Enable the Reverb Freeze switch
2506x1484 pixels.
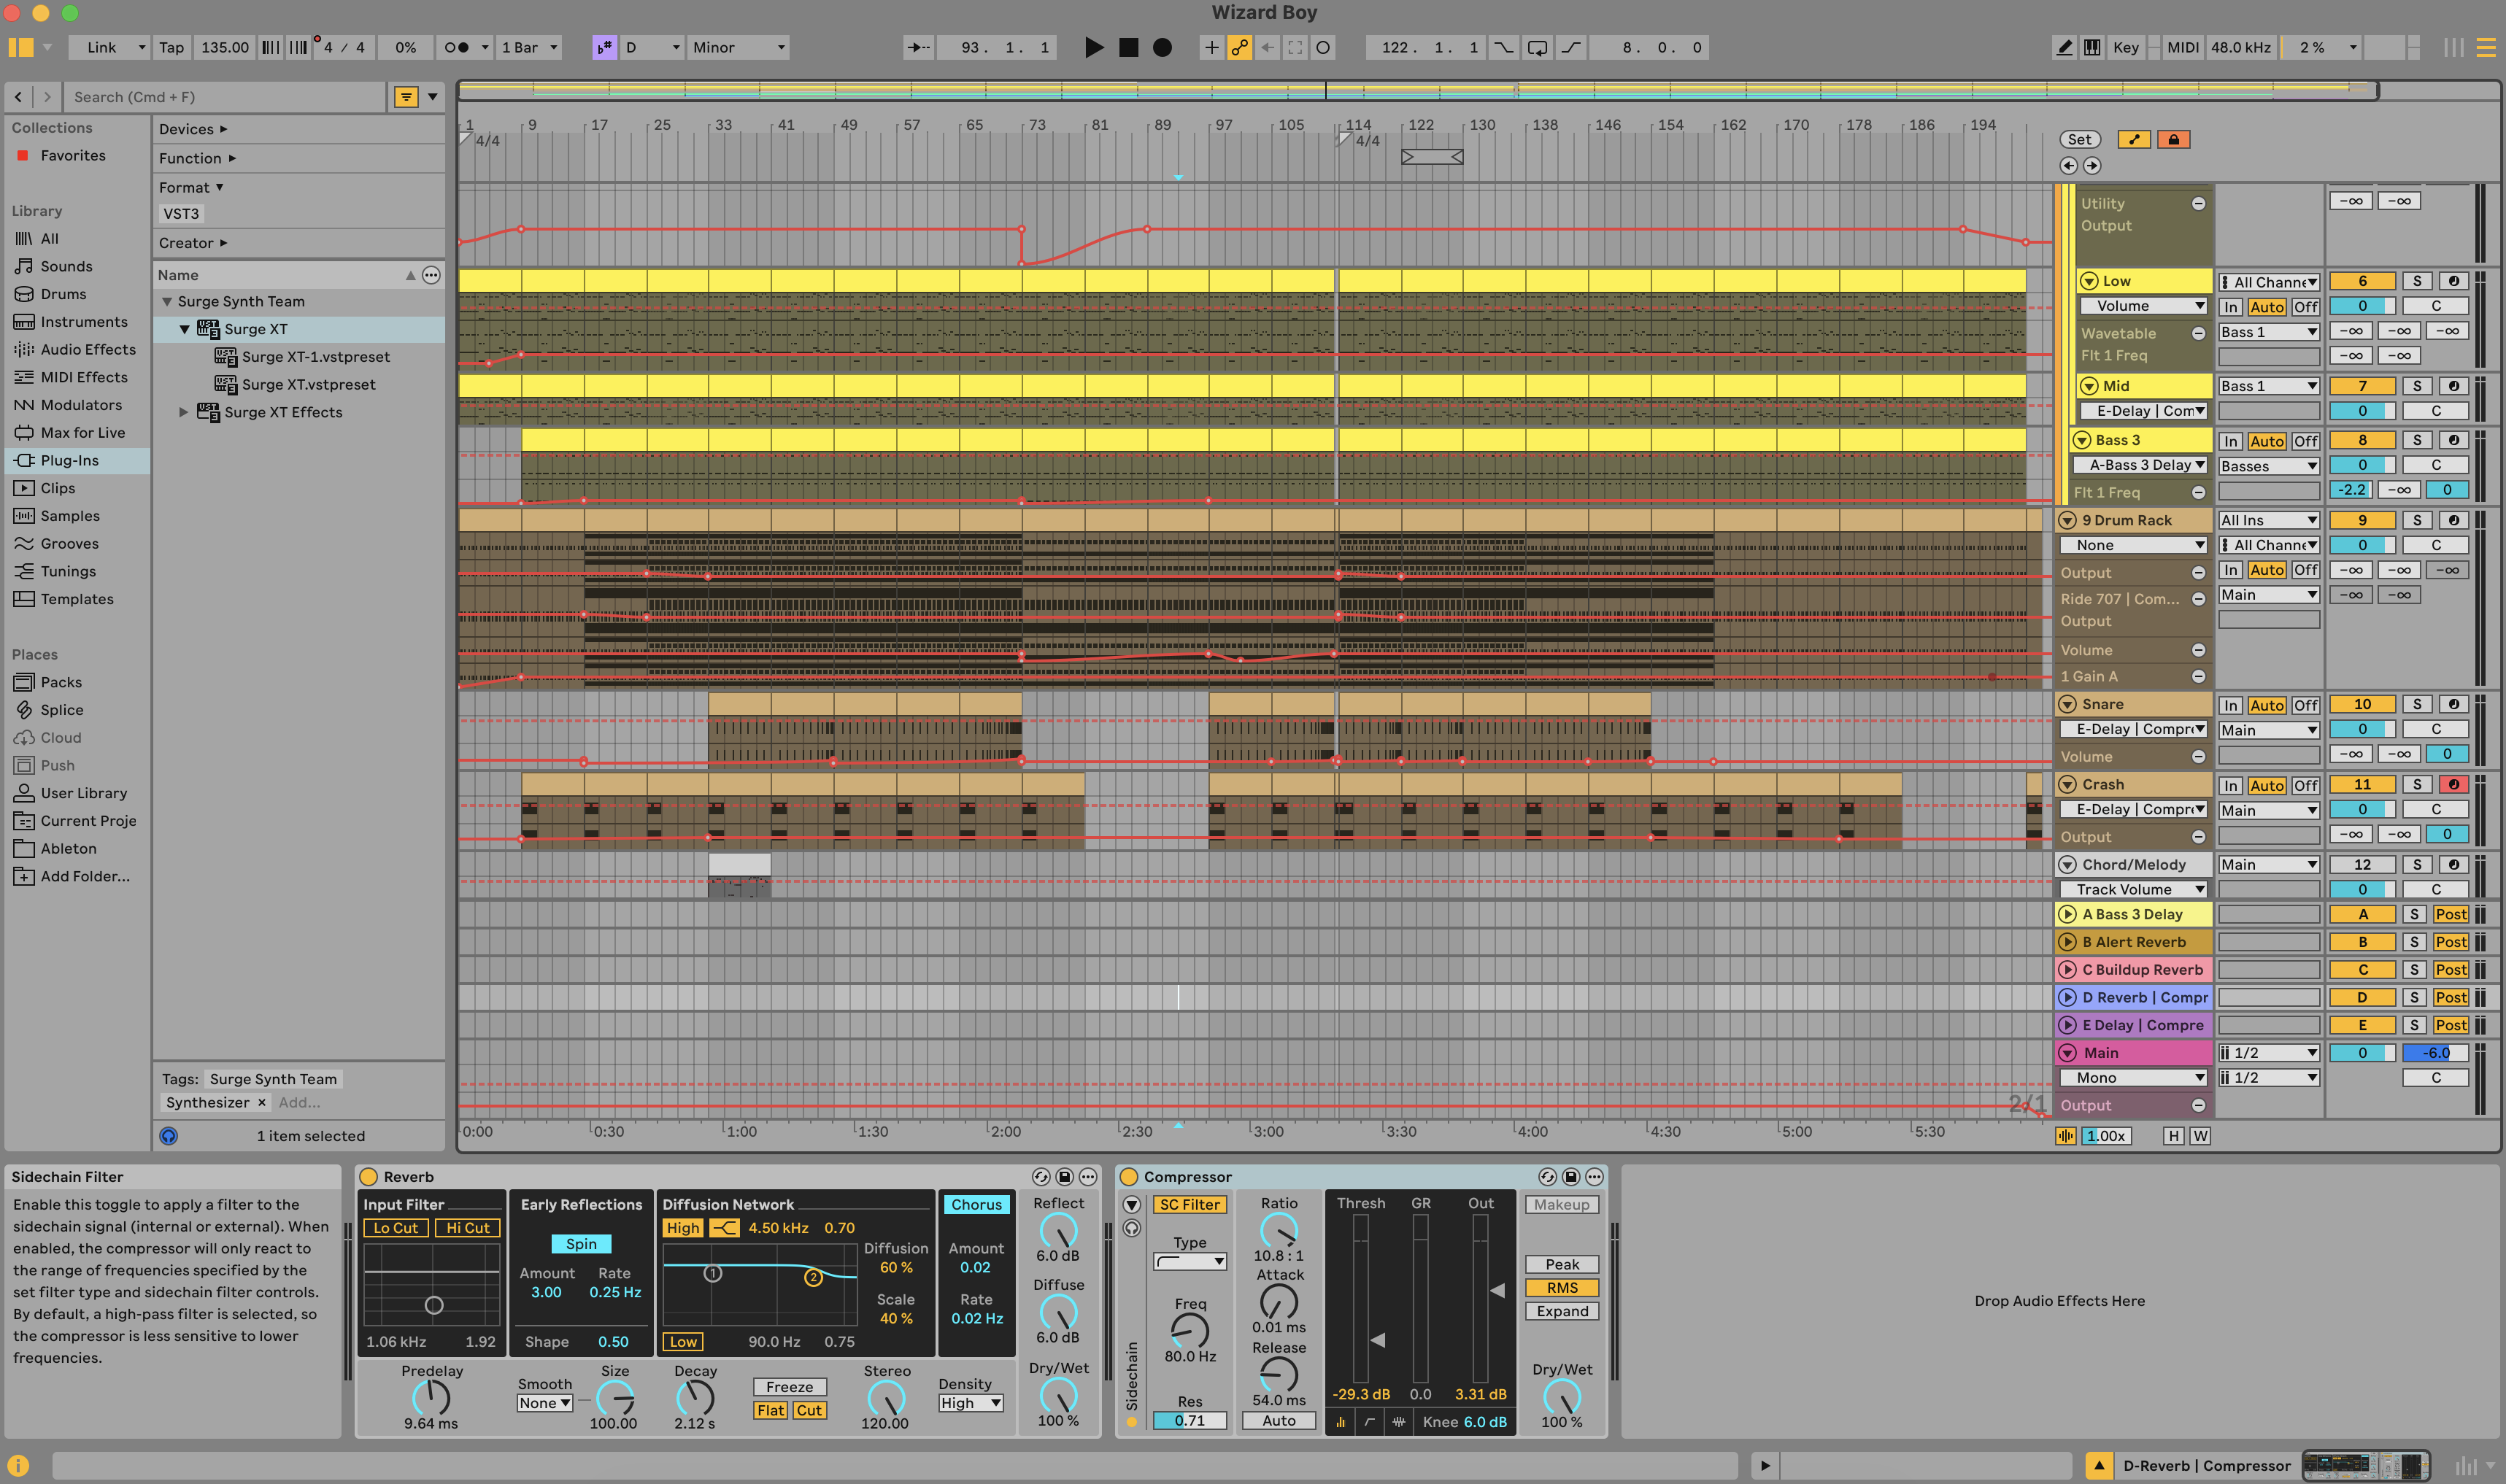click(x=789, y=1387)
